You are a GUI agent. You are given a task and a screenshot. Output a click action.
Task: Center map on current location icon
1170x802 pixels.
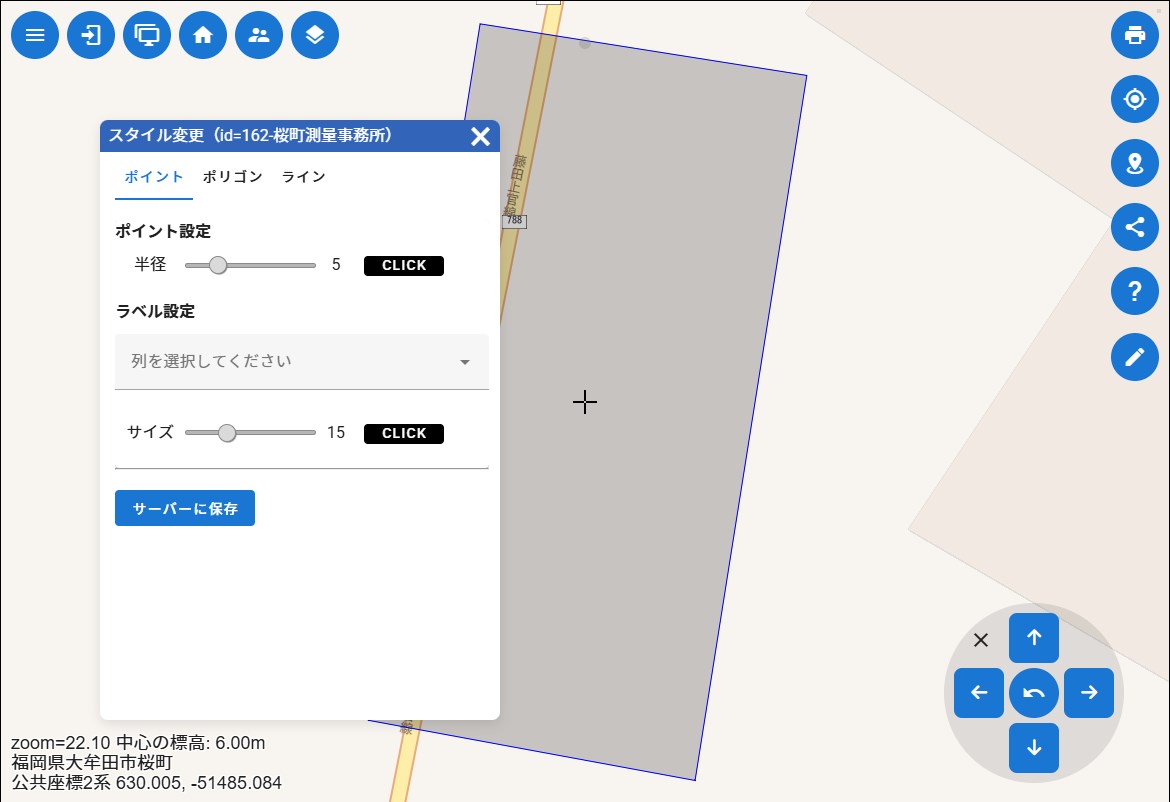pos(1135,99)
